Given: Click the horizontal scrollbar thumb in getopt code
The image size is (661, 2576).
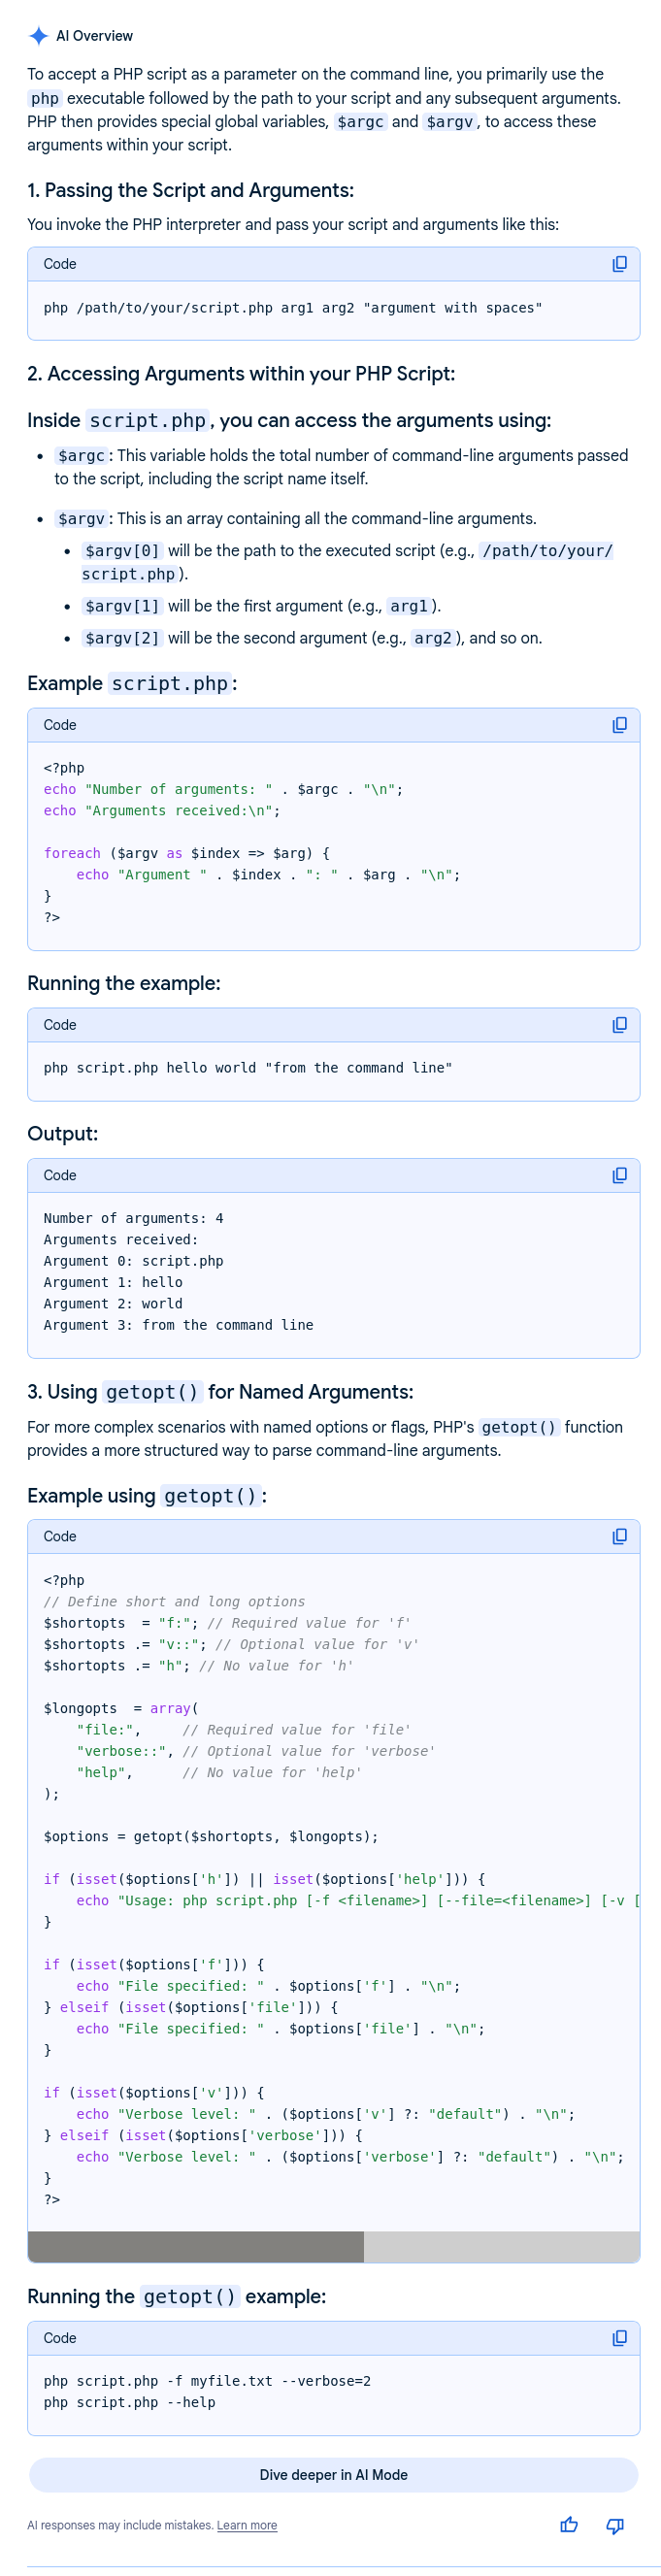Looking at the screenshot, I should pos(195,2246).
